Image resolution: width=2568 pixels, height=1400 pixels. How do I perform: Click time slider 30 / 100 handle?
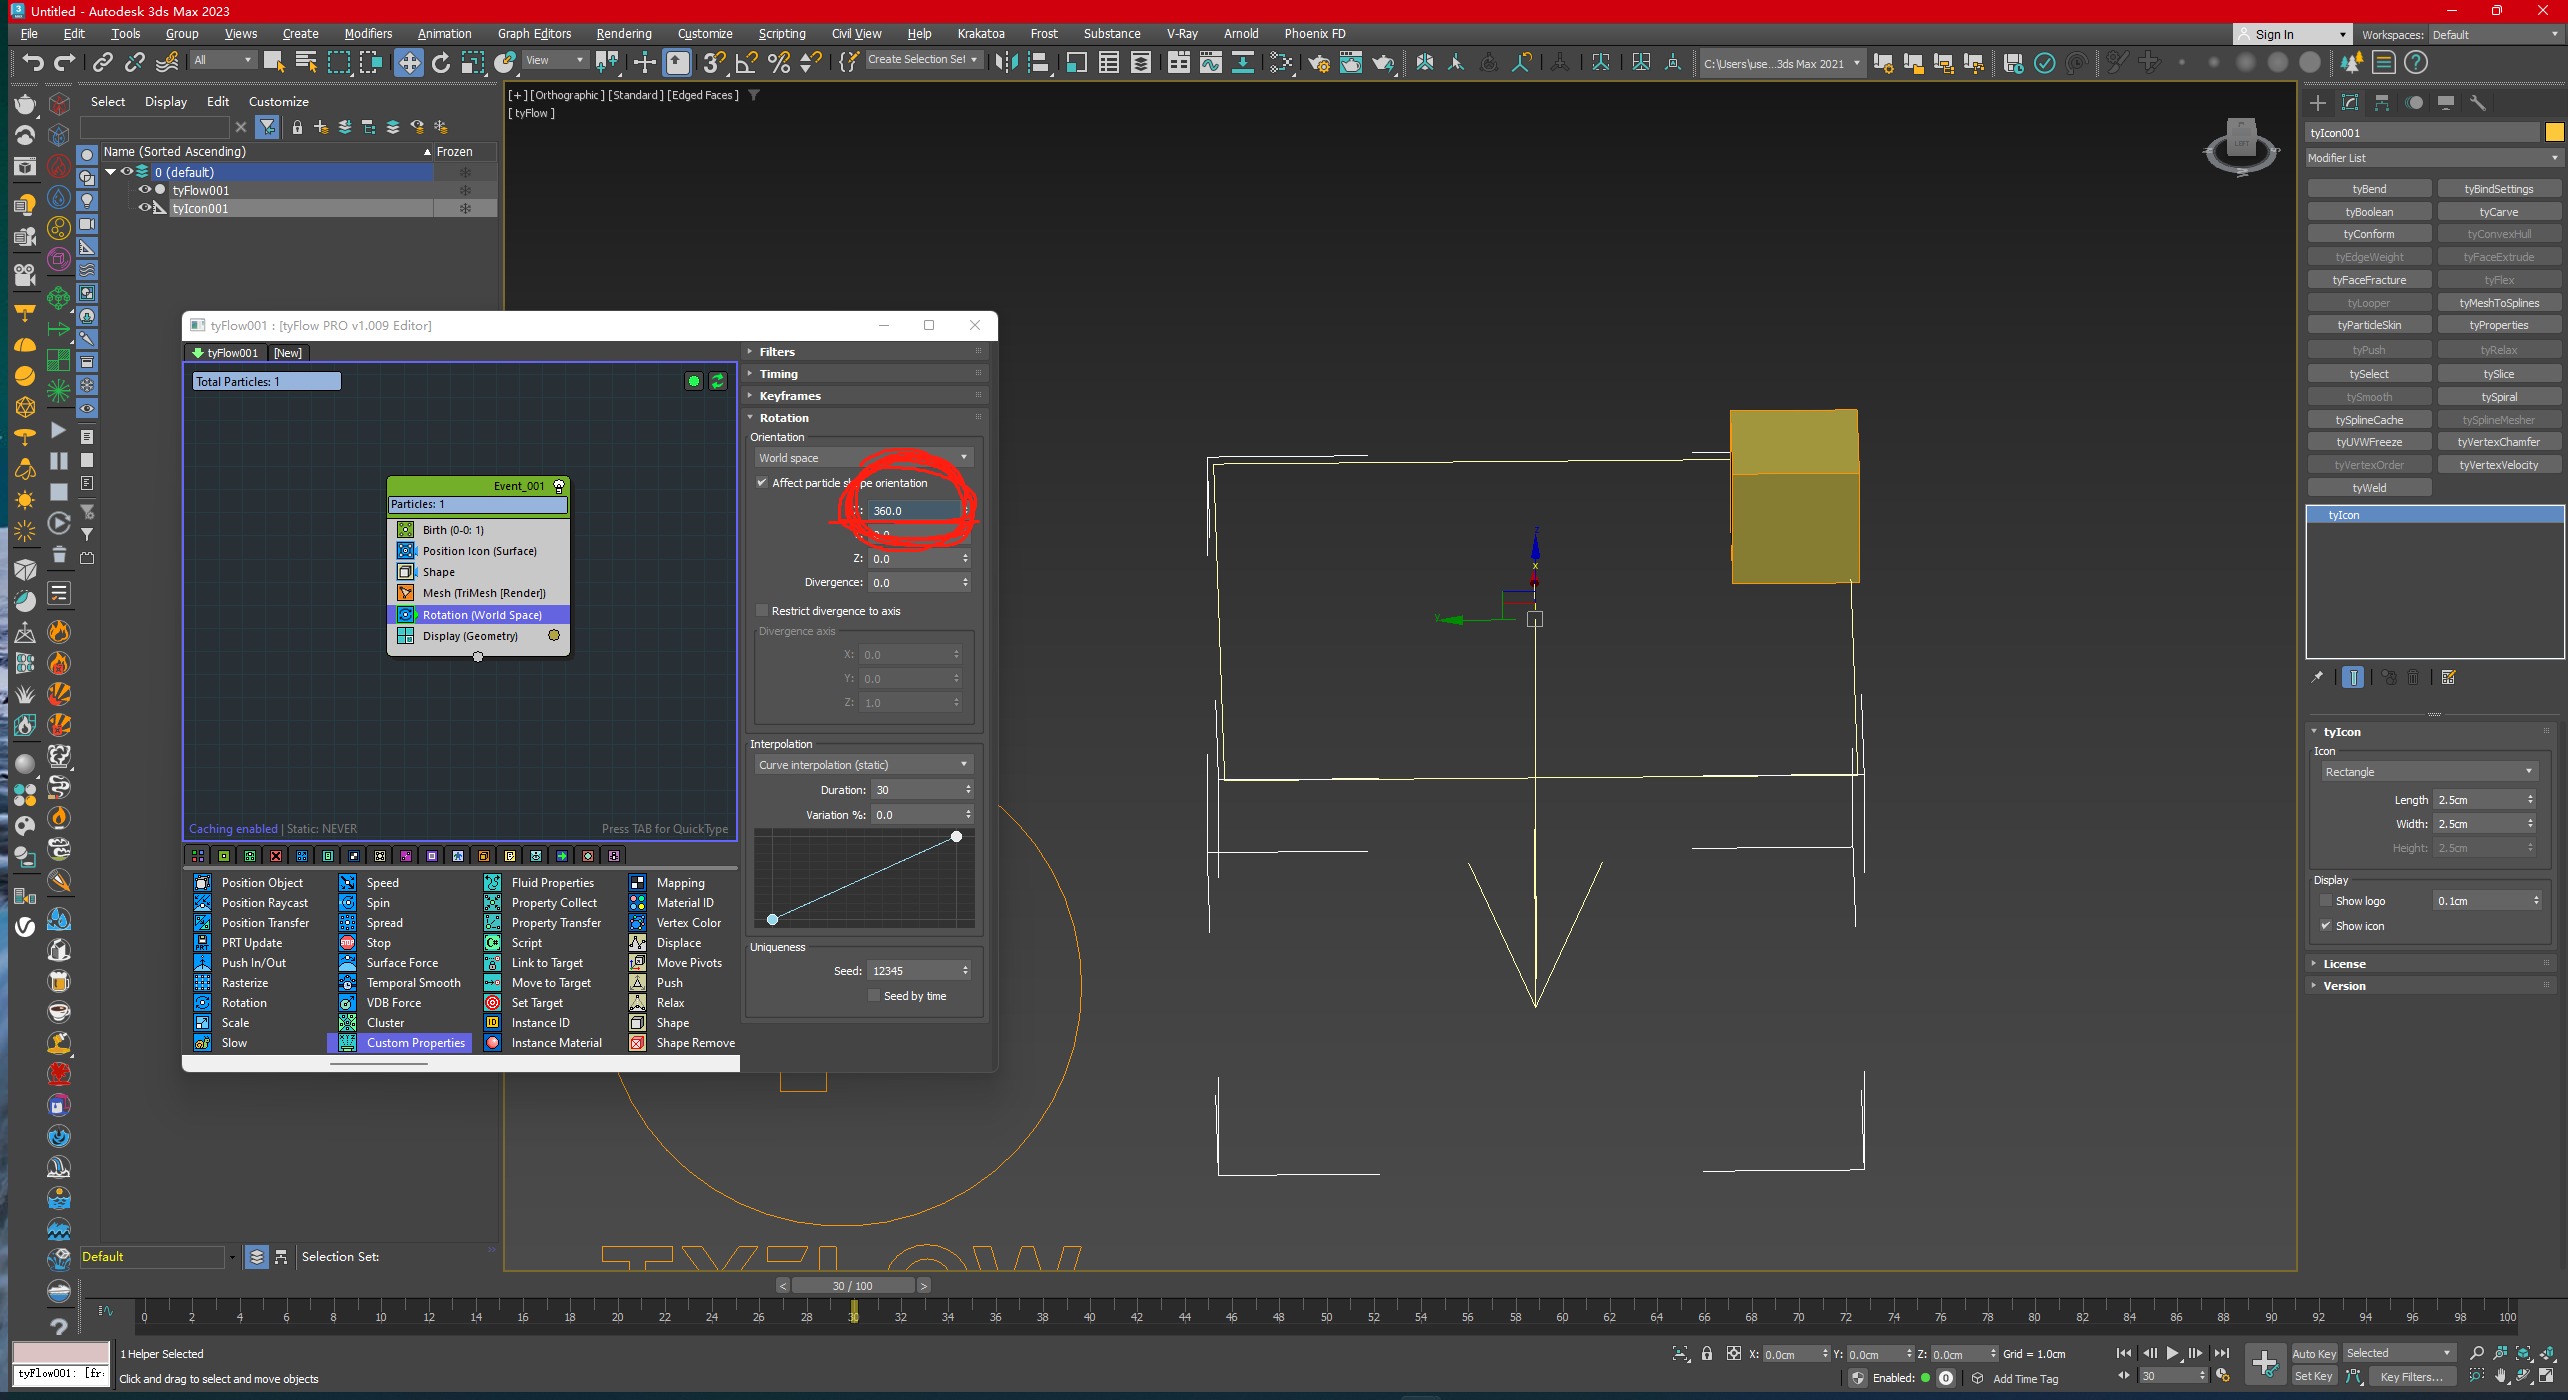point(852,1286)
